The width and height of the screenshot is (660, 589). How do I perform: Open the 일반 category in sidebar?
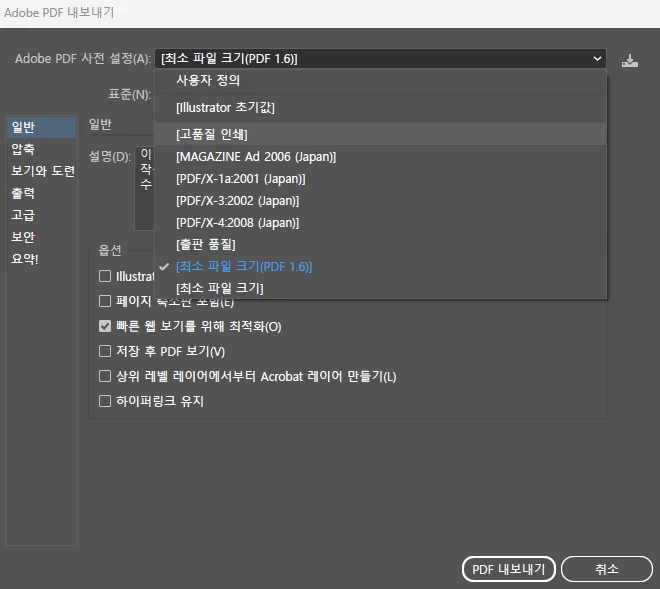click(41, 127)
